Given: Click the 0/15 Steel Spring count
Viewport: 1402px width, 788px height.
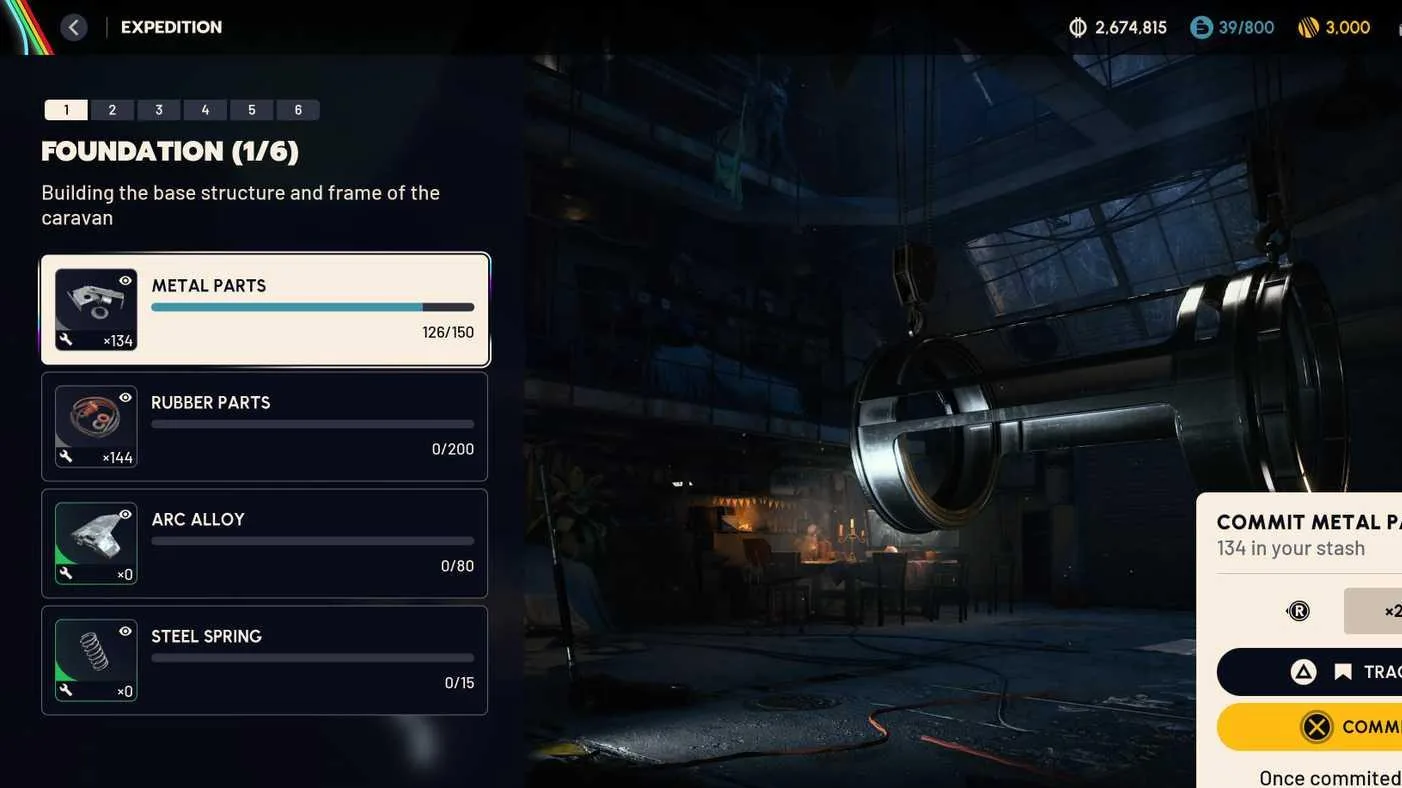Looking at the screenshot, I should coord(460,684).
